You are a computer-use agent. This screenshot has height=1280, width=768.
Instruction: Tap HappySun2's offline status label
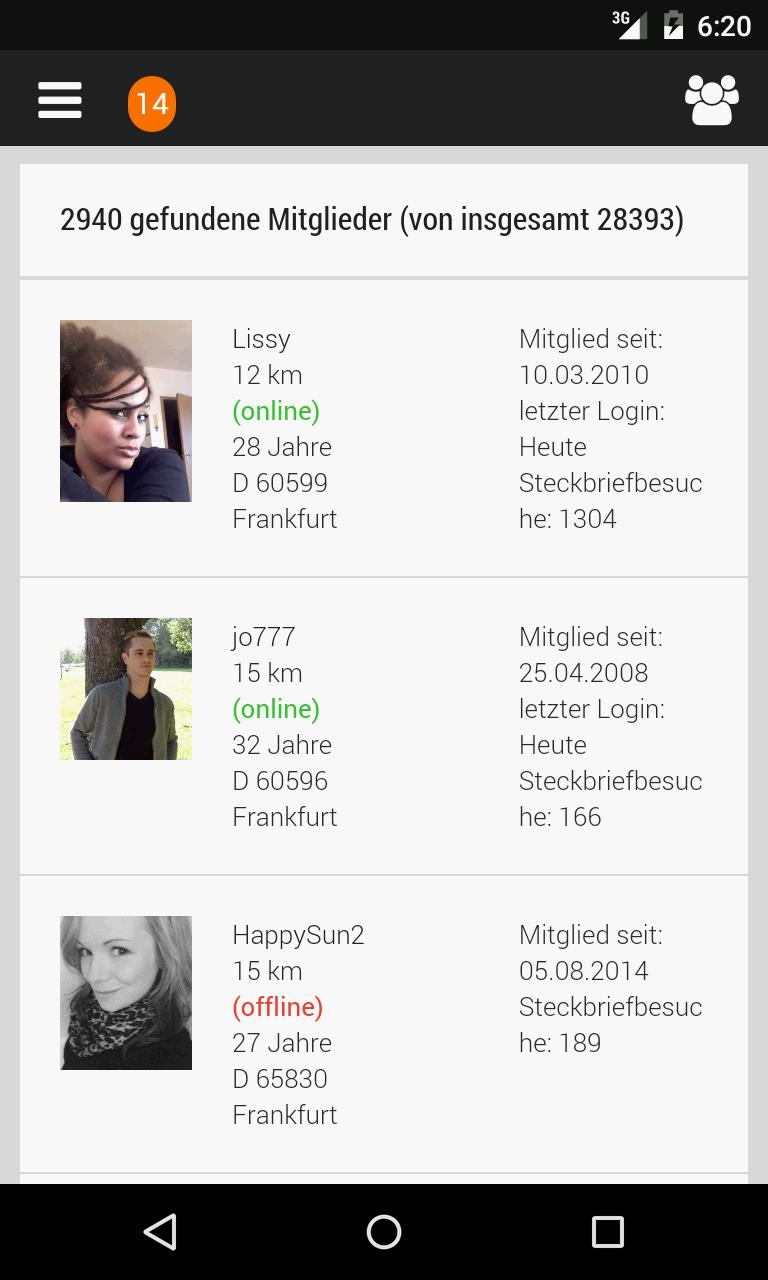(278, 1007)
